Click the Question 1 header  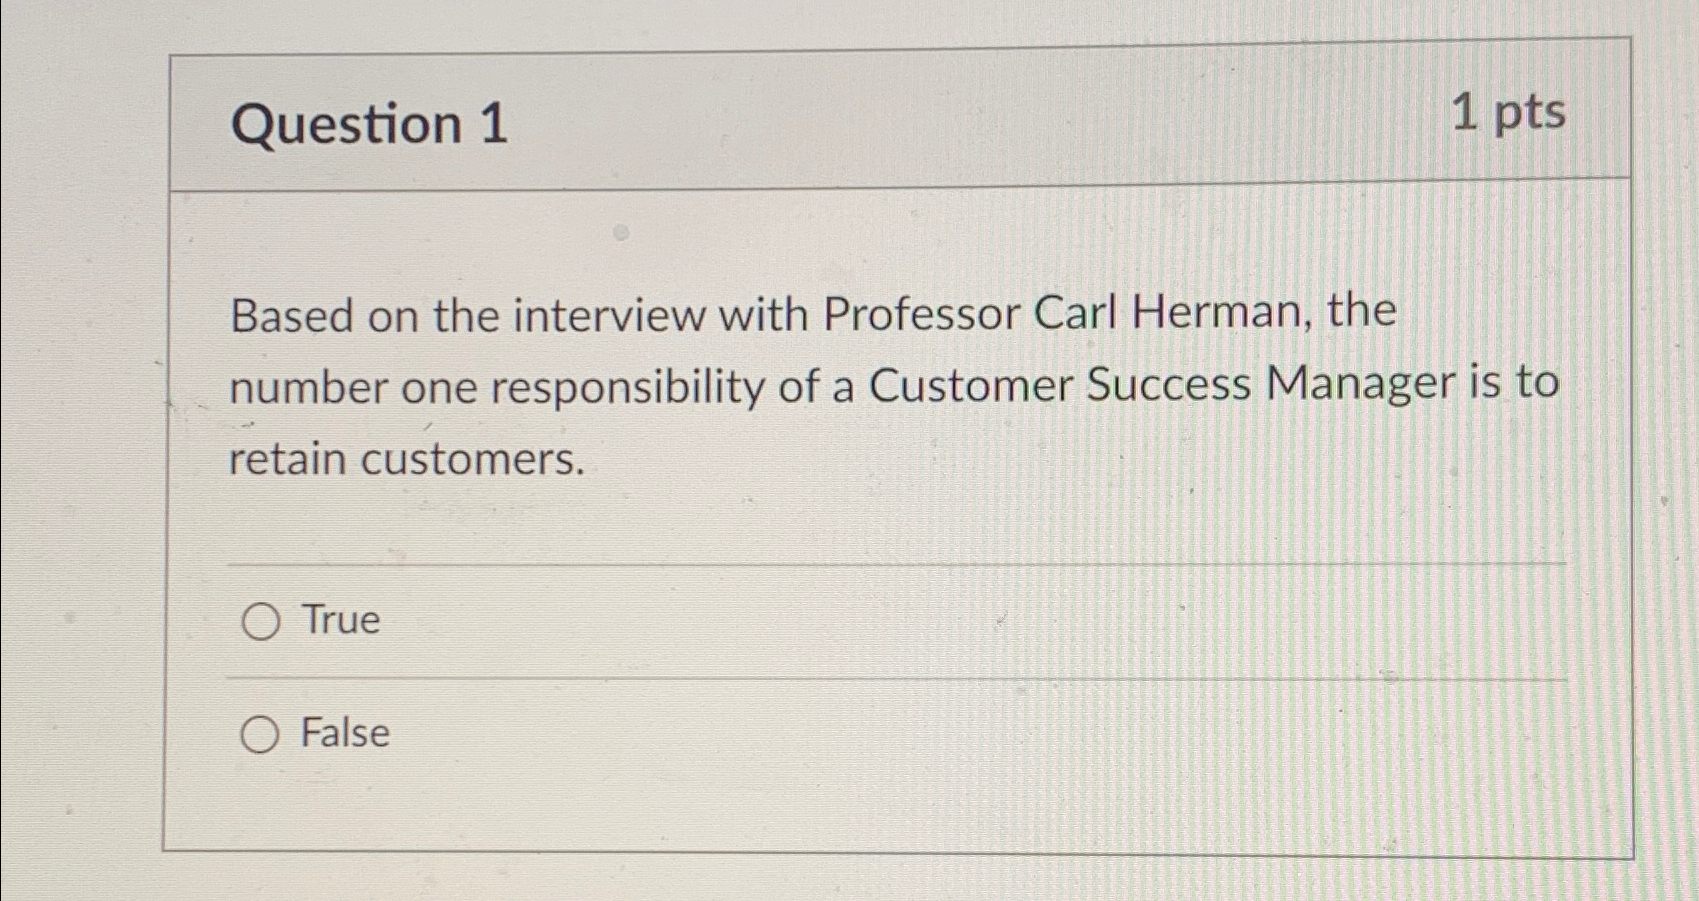(x=371, y=124)
